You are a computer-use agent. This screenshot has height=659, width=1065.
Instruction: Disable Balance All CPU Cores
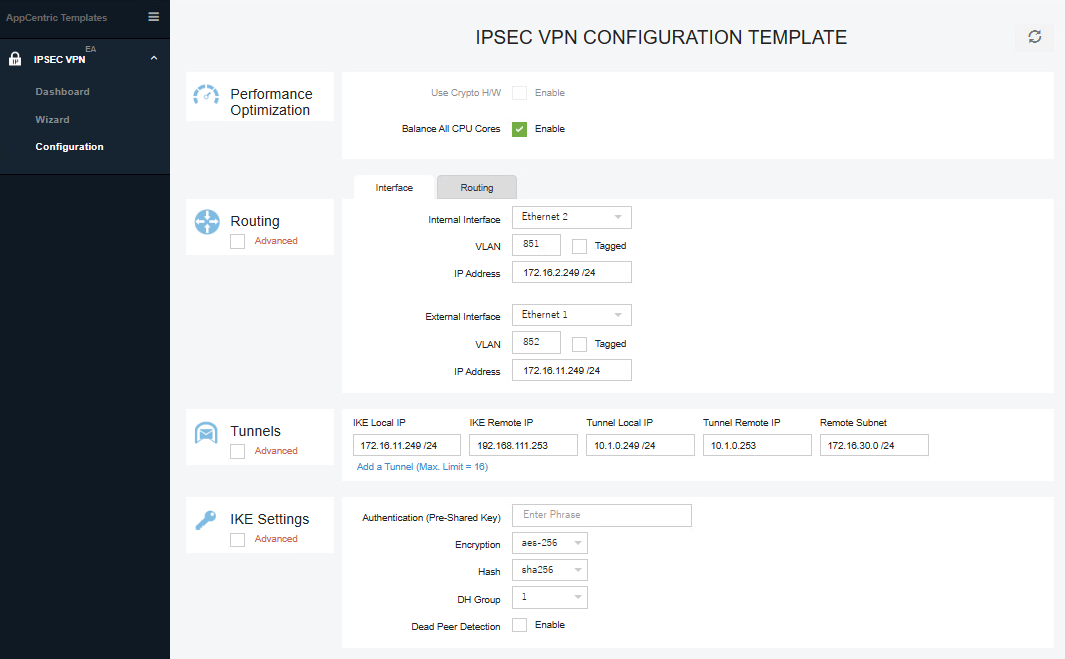[x=519, y=128]
